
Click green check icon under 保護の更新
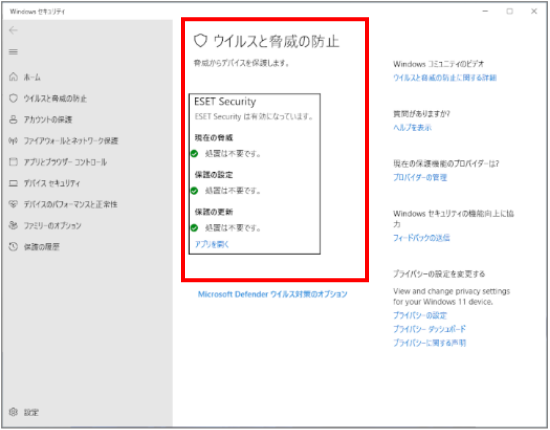pos(194,228)
